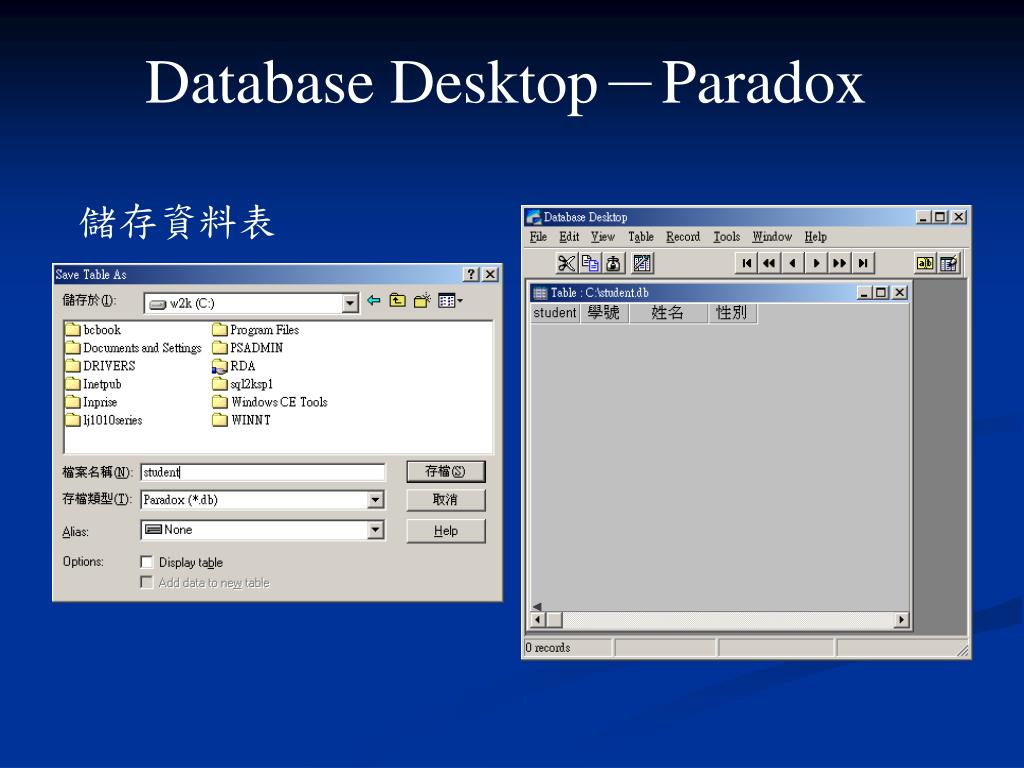Open the Window menu in Database Desktop
Viewport: 1024px width, 768px height.
(x=772, y=236)
